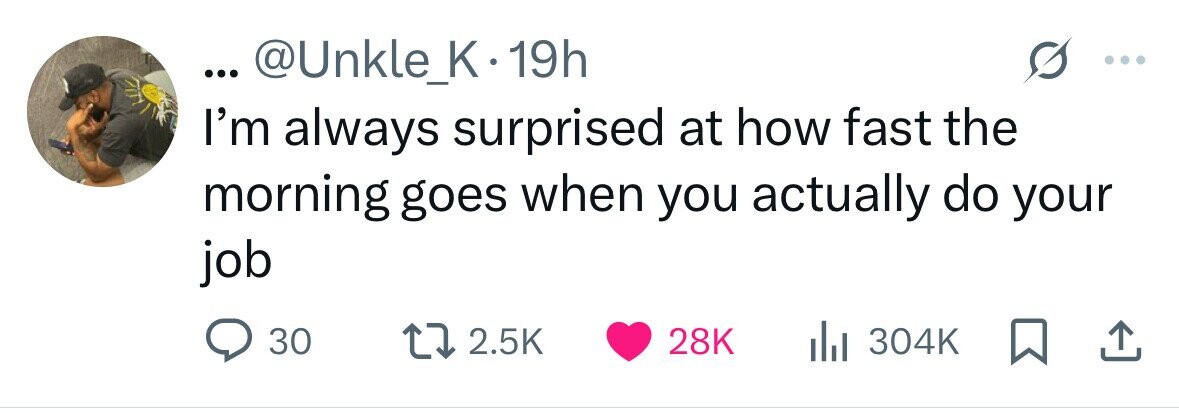Click the tweet line starting "morning goes when"
1179x413 pixels.
(657, 196)
